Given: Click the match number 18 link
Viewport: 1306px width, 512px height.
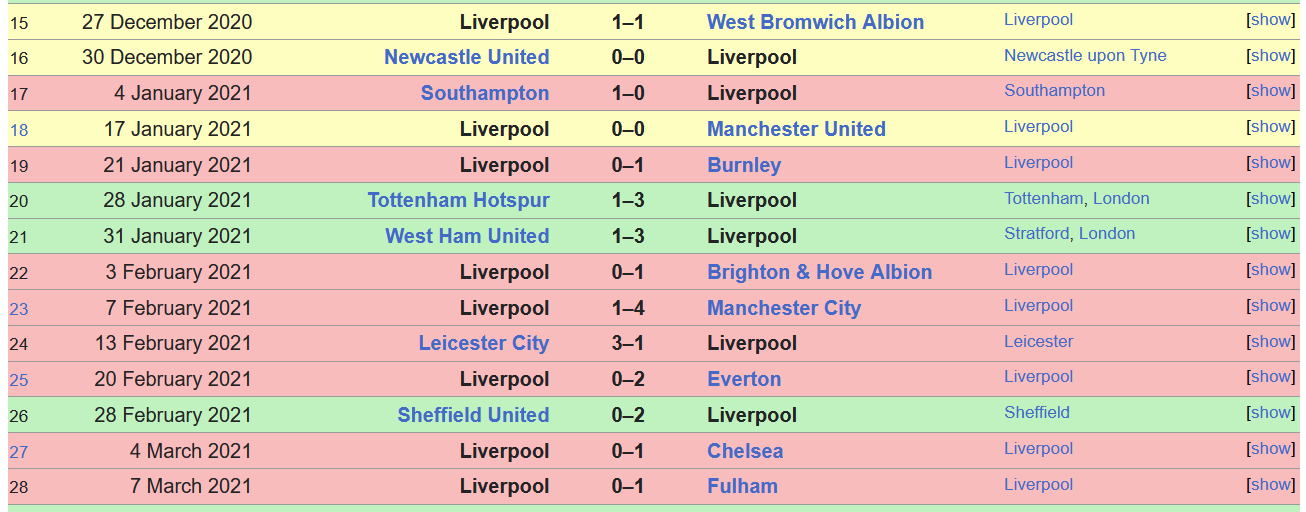Looking at the screenshot, I should (19, 130).
